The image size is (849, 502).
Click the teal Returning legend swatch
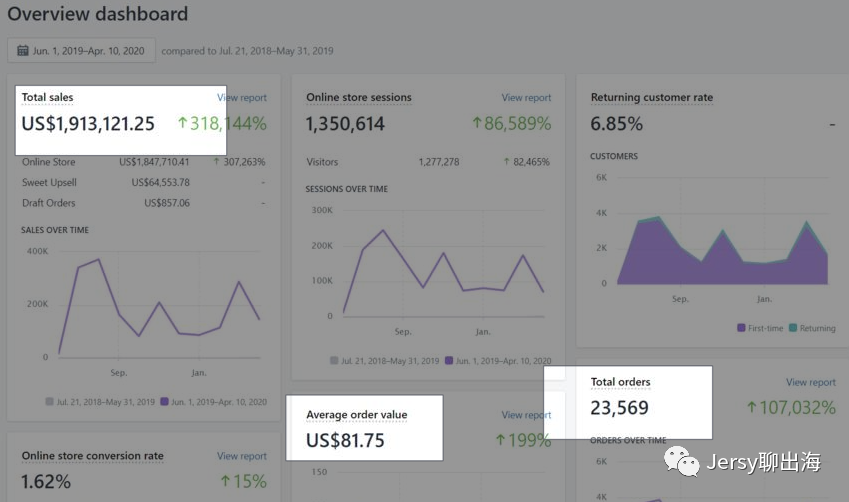793,328
